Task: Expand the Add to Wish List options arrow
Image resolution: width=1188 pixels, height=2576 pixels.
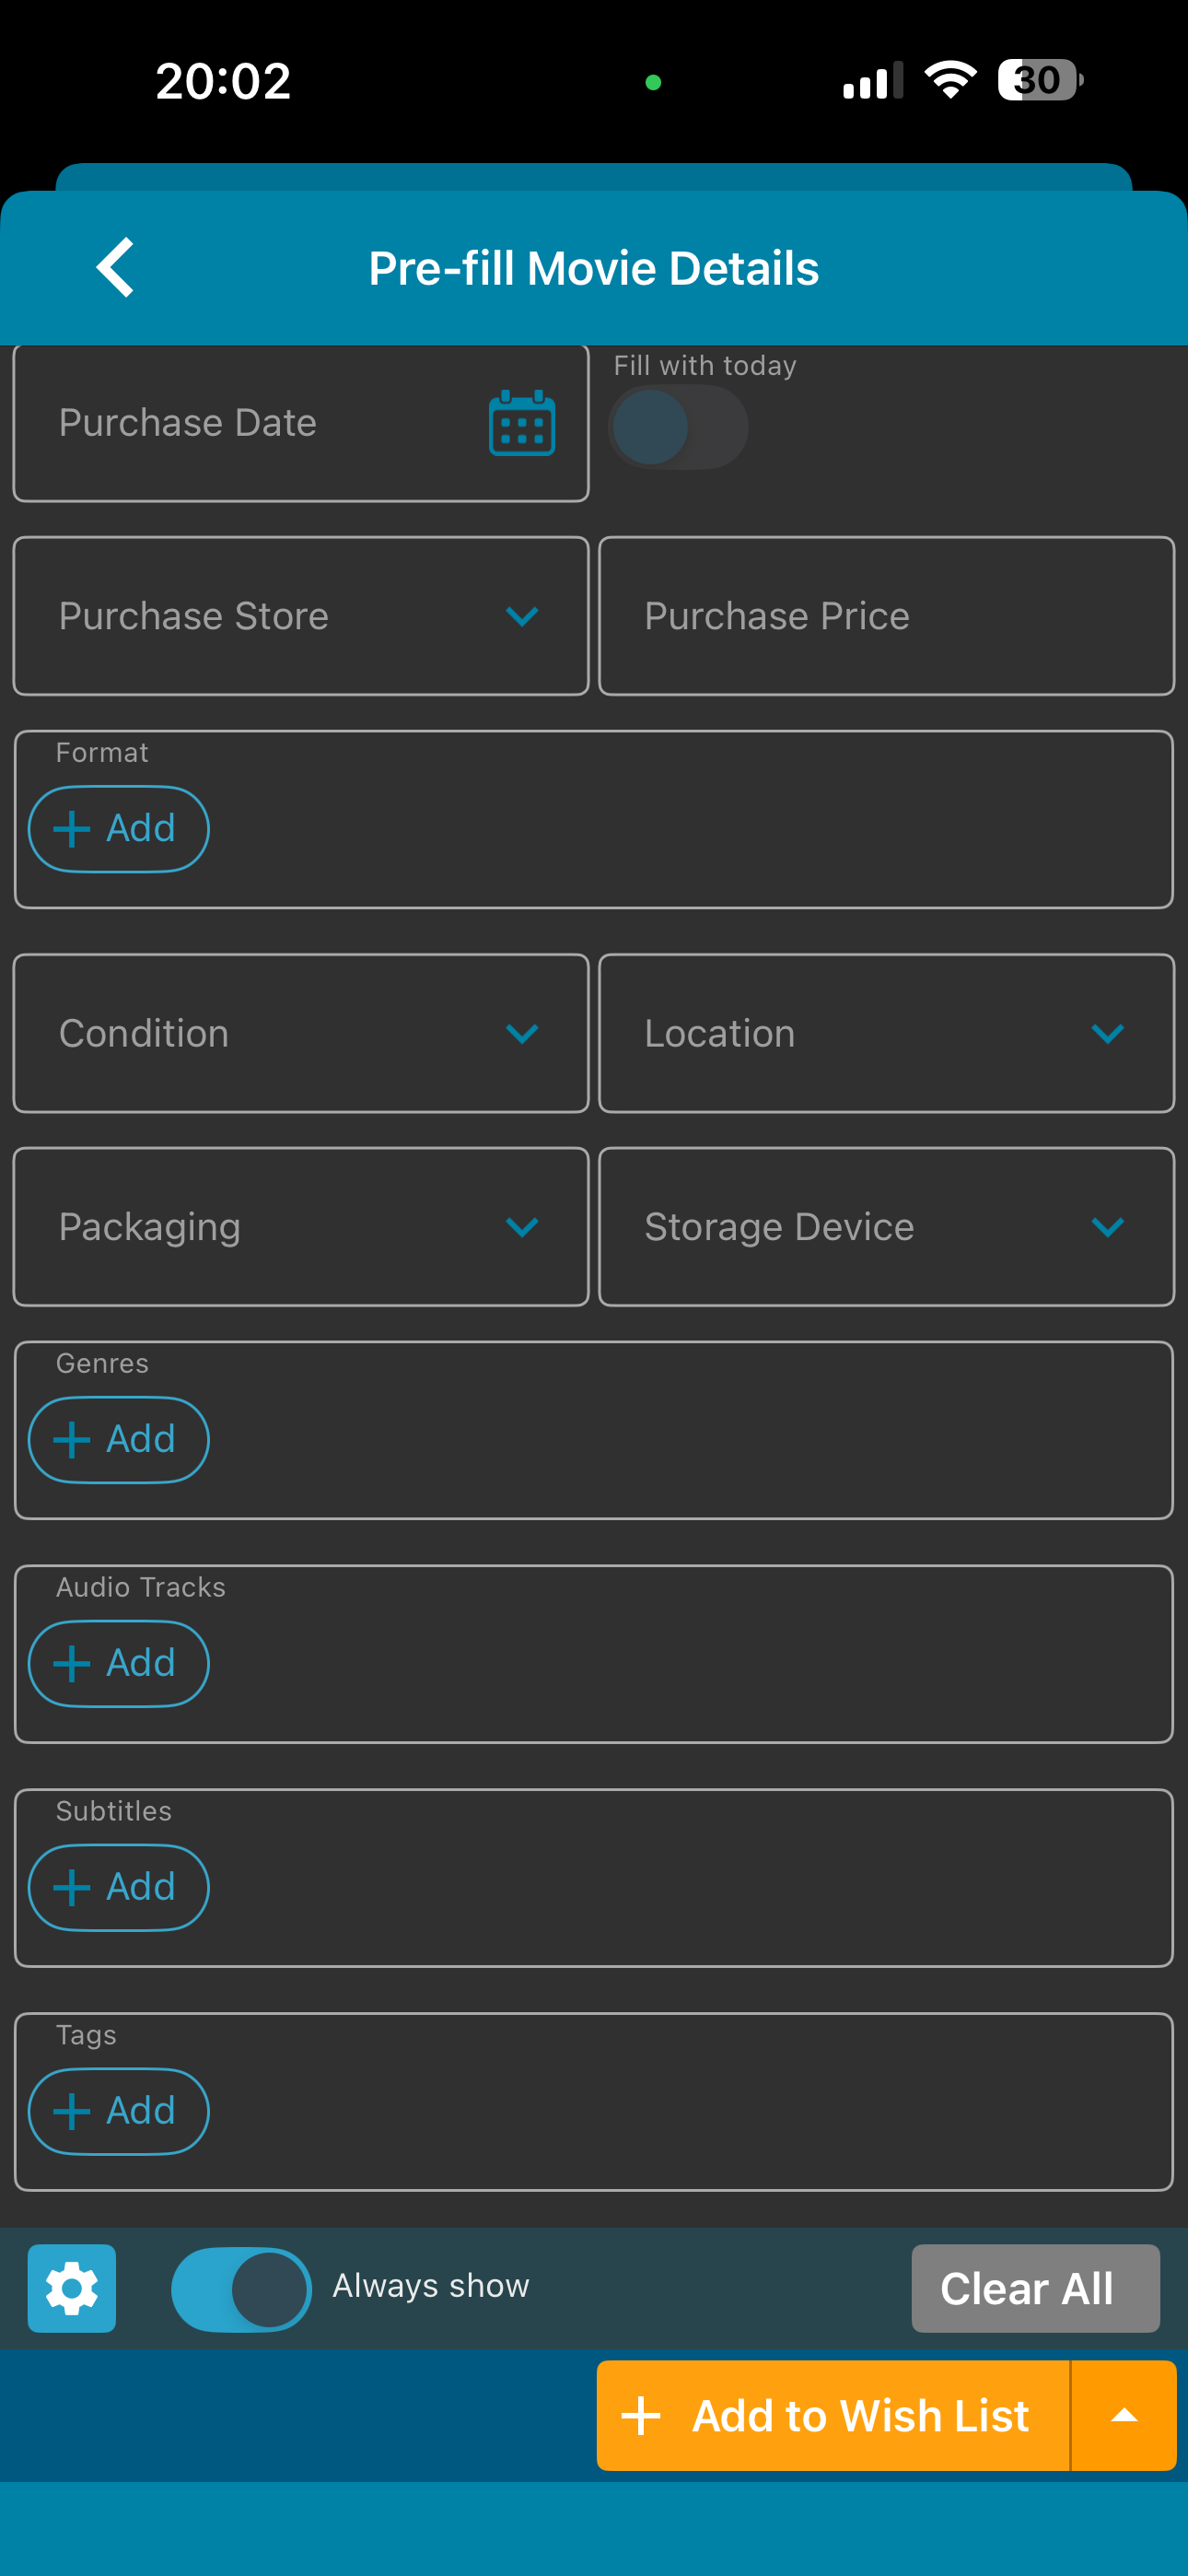Action: pyautogui.click(x=1124, y=2415)
